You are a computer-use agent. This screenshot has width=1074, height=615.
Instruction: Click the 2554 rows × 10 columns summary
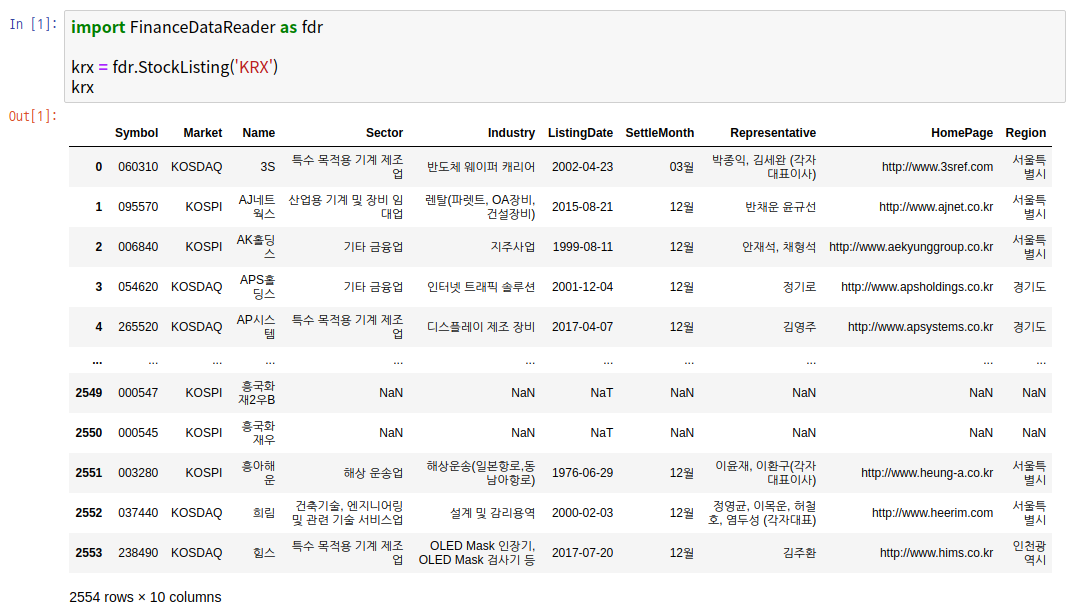145,597
